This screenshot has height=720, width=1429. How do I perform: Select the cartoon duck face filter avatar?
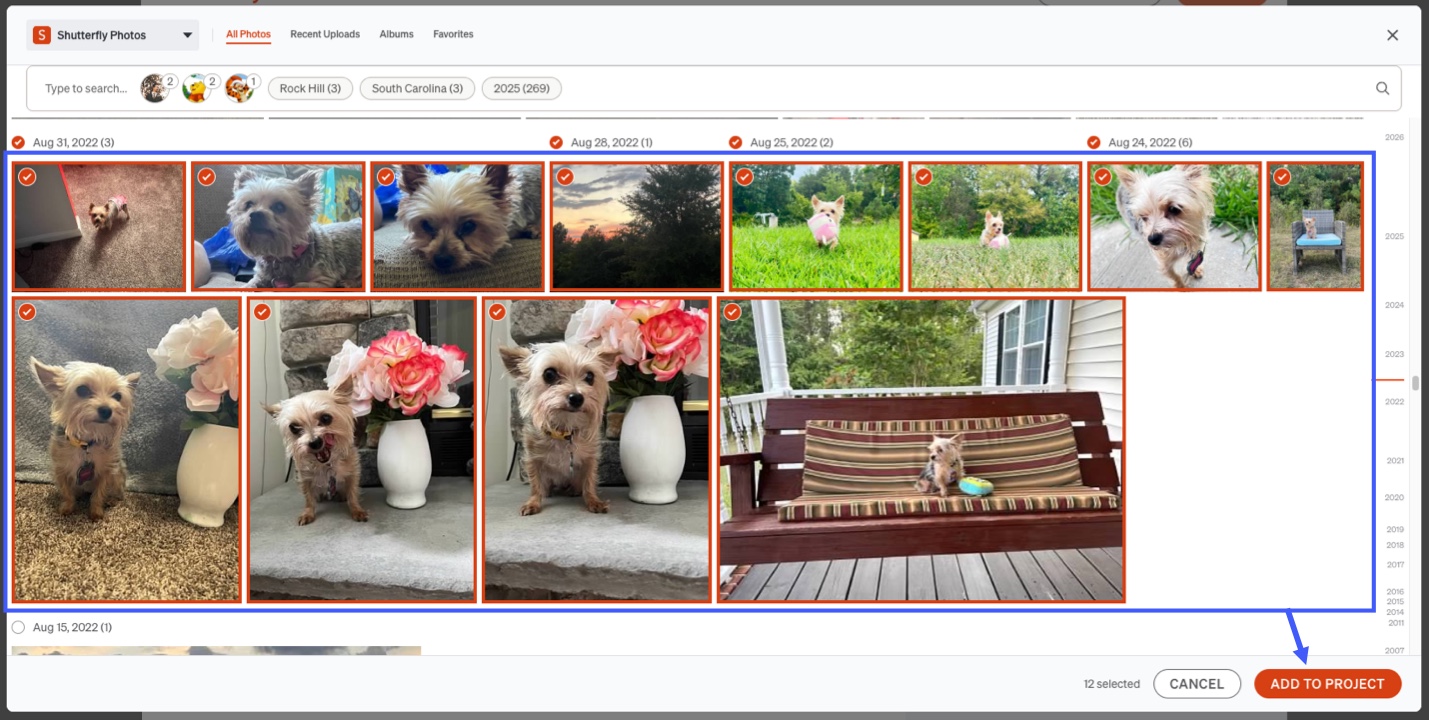click(x=196, y=88)
